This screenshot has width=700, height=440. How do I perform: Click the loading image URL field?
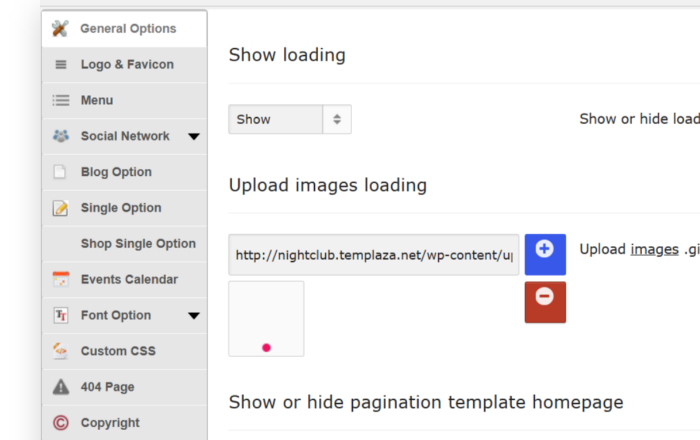click(374, 255)
